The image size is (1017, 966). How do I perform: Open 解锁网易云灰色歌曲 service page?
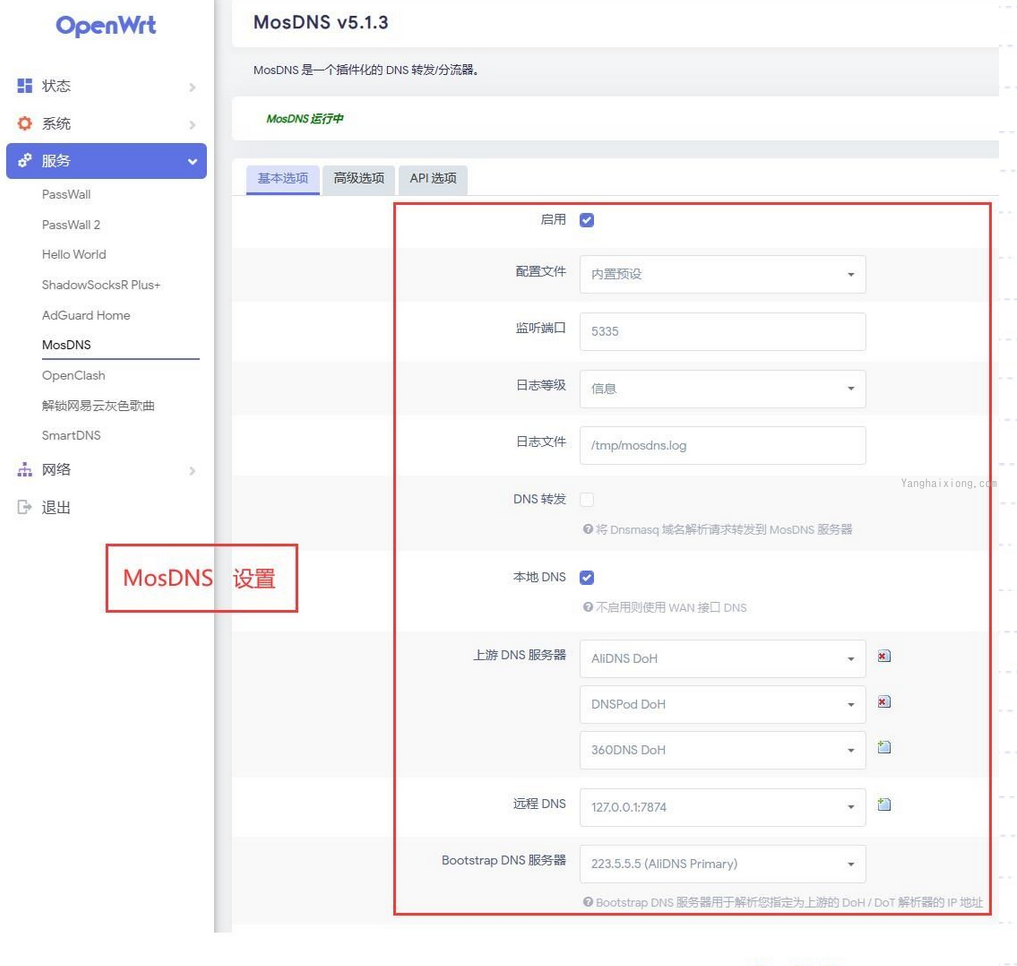[x=98, y=405]
